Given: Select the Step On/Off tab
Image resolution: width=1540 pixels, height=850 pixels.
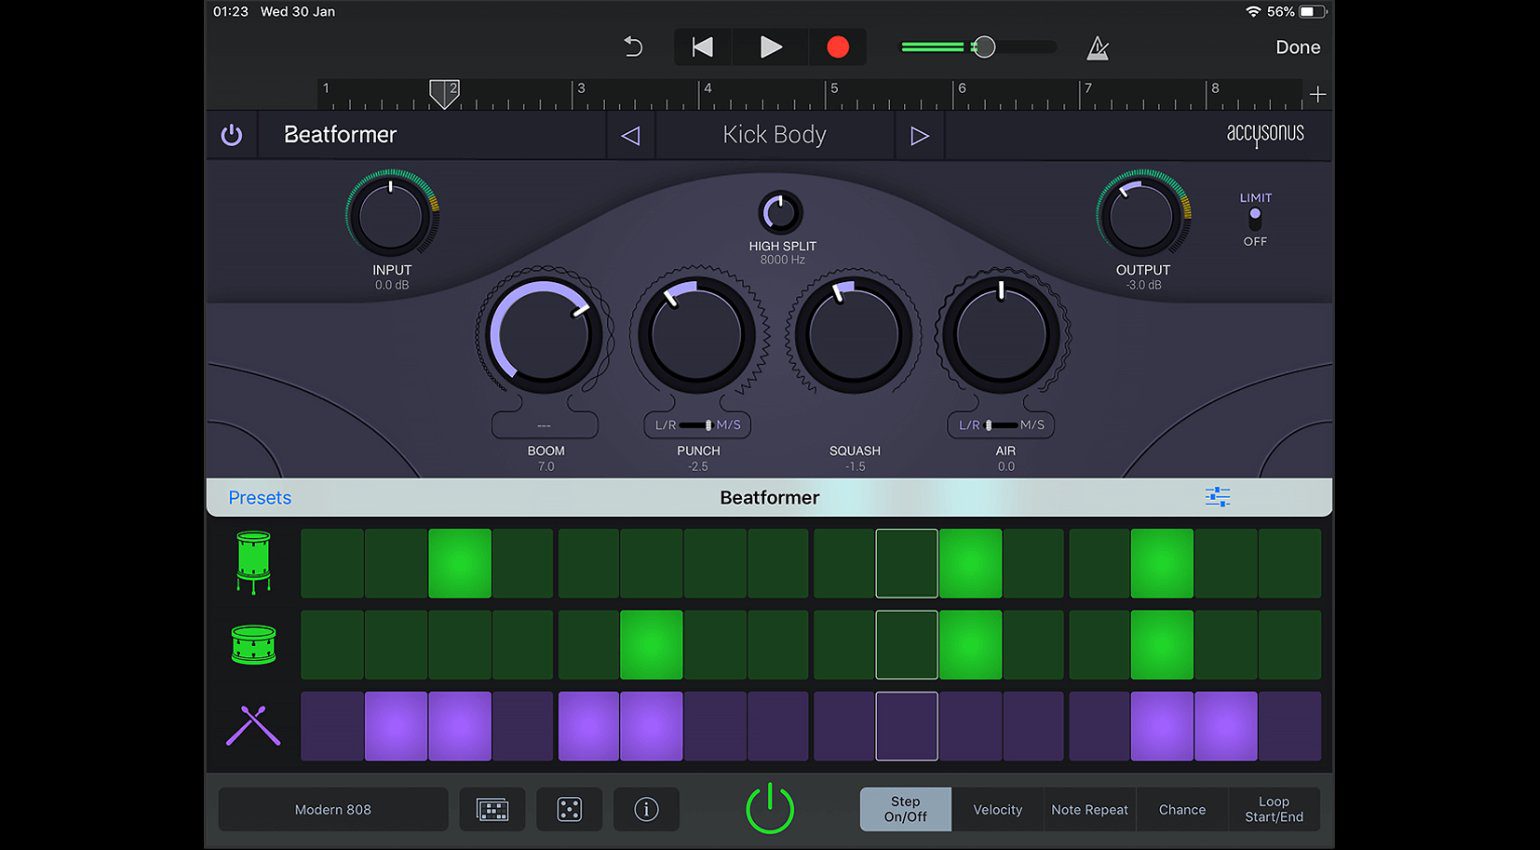Looking at the screenshot, I should (x=905, y=809).
